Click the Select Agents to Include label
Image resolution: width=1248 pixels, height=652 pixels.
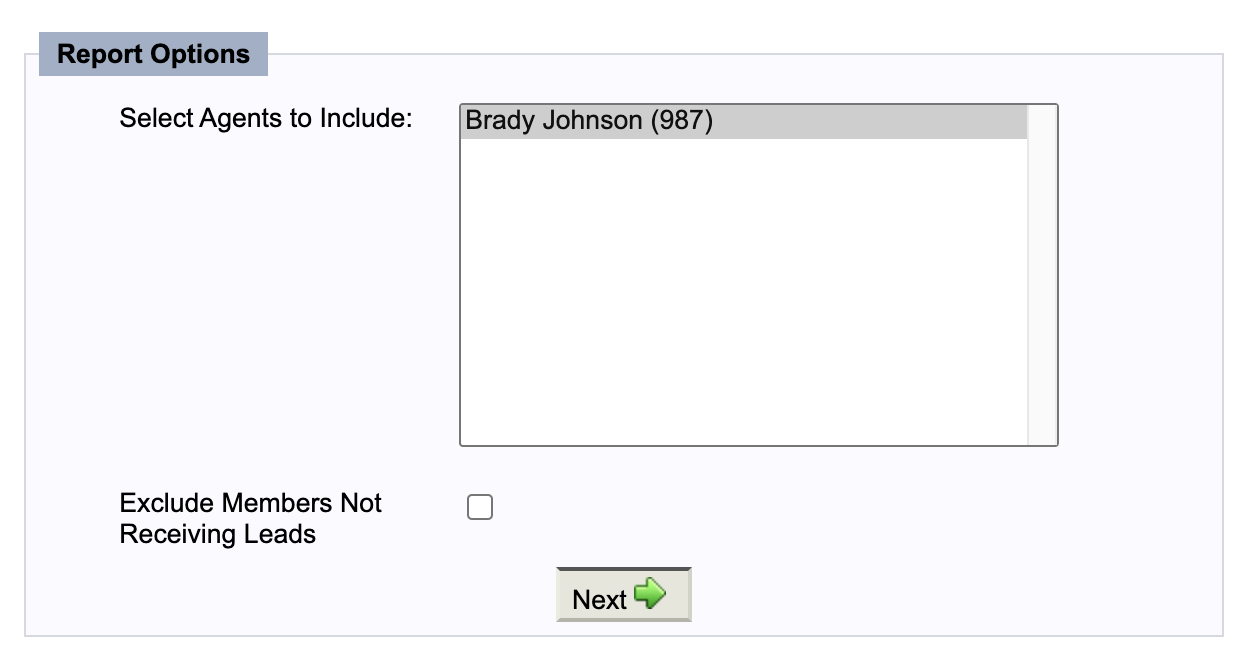(266, 118)
